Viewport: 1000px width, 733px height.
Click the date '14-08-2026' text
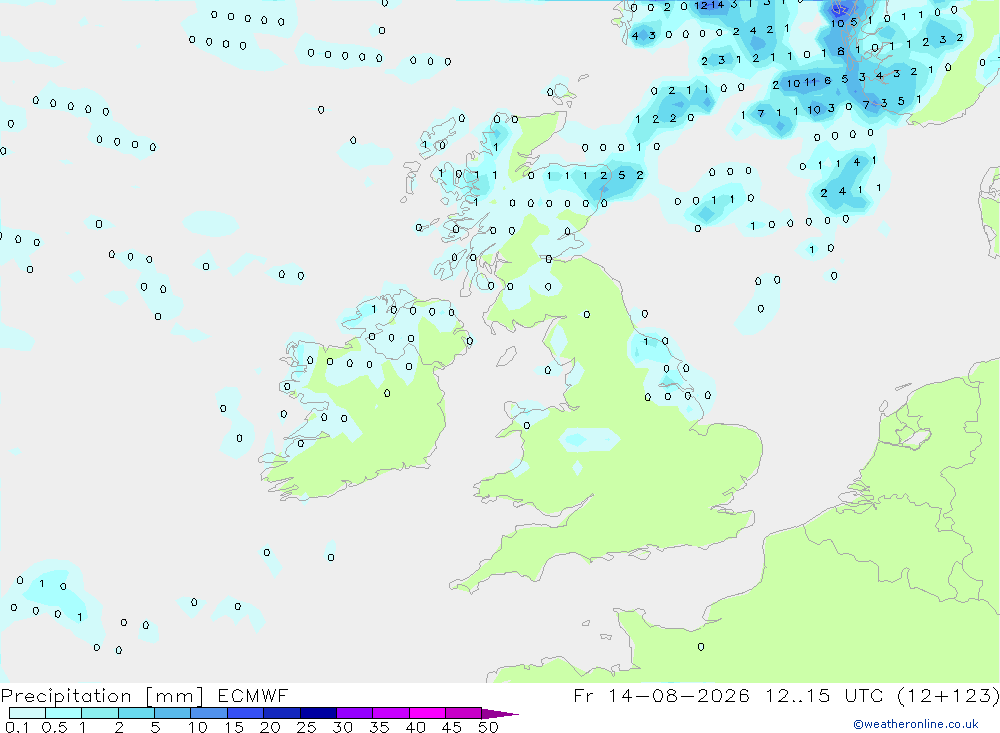click(679, 695)
